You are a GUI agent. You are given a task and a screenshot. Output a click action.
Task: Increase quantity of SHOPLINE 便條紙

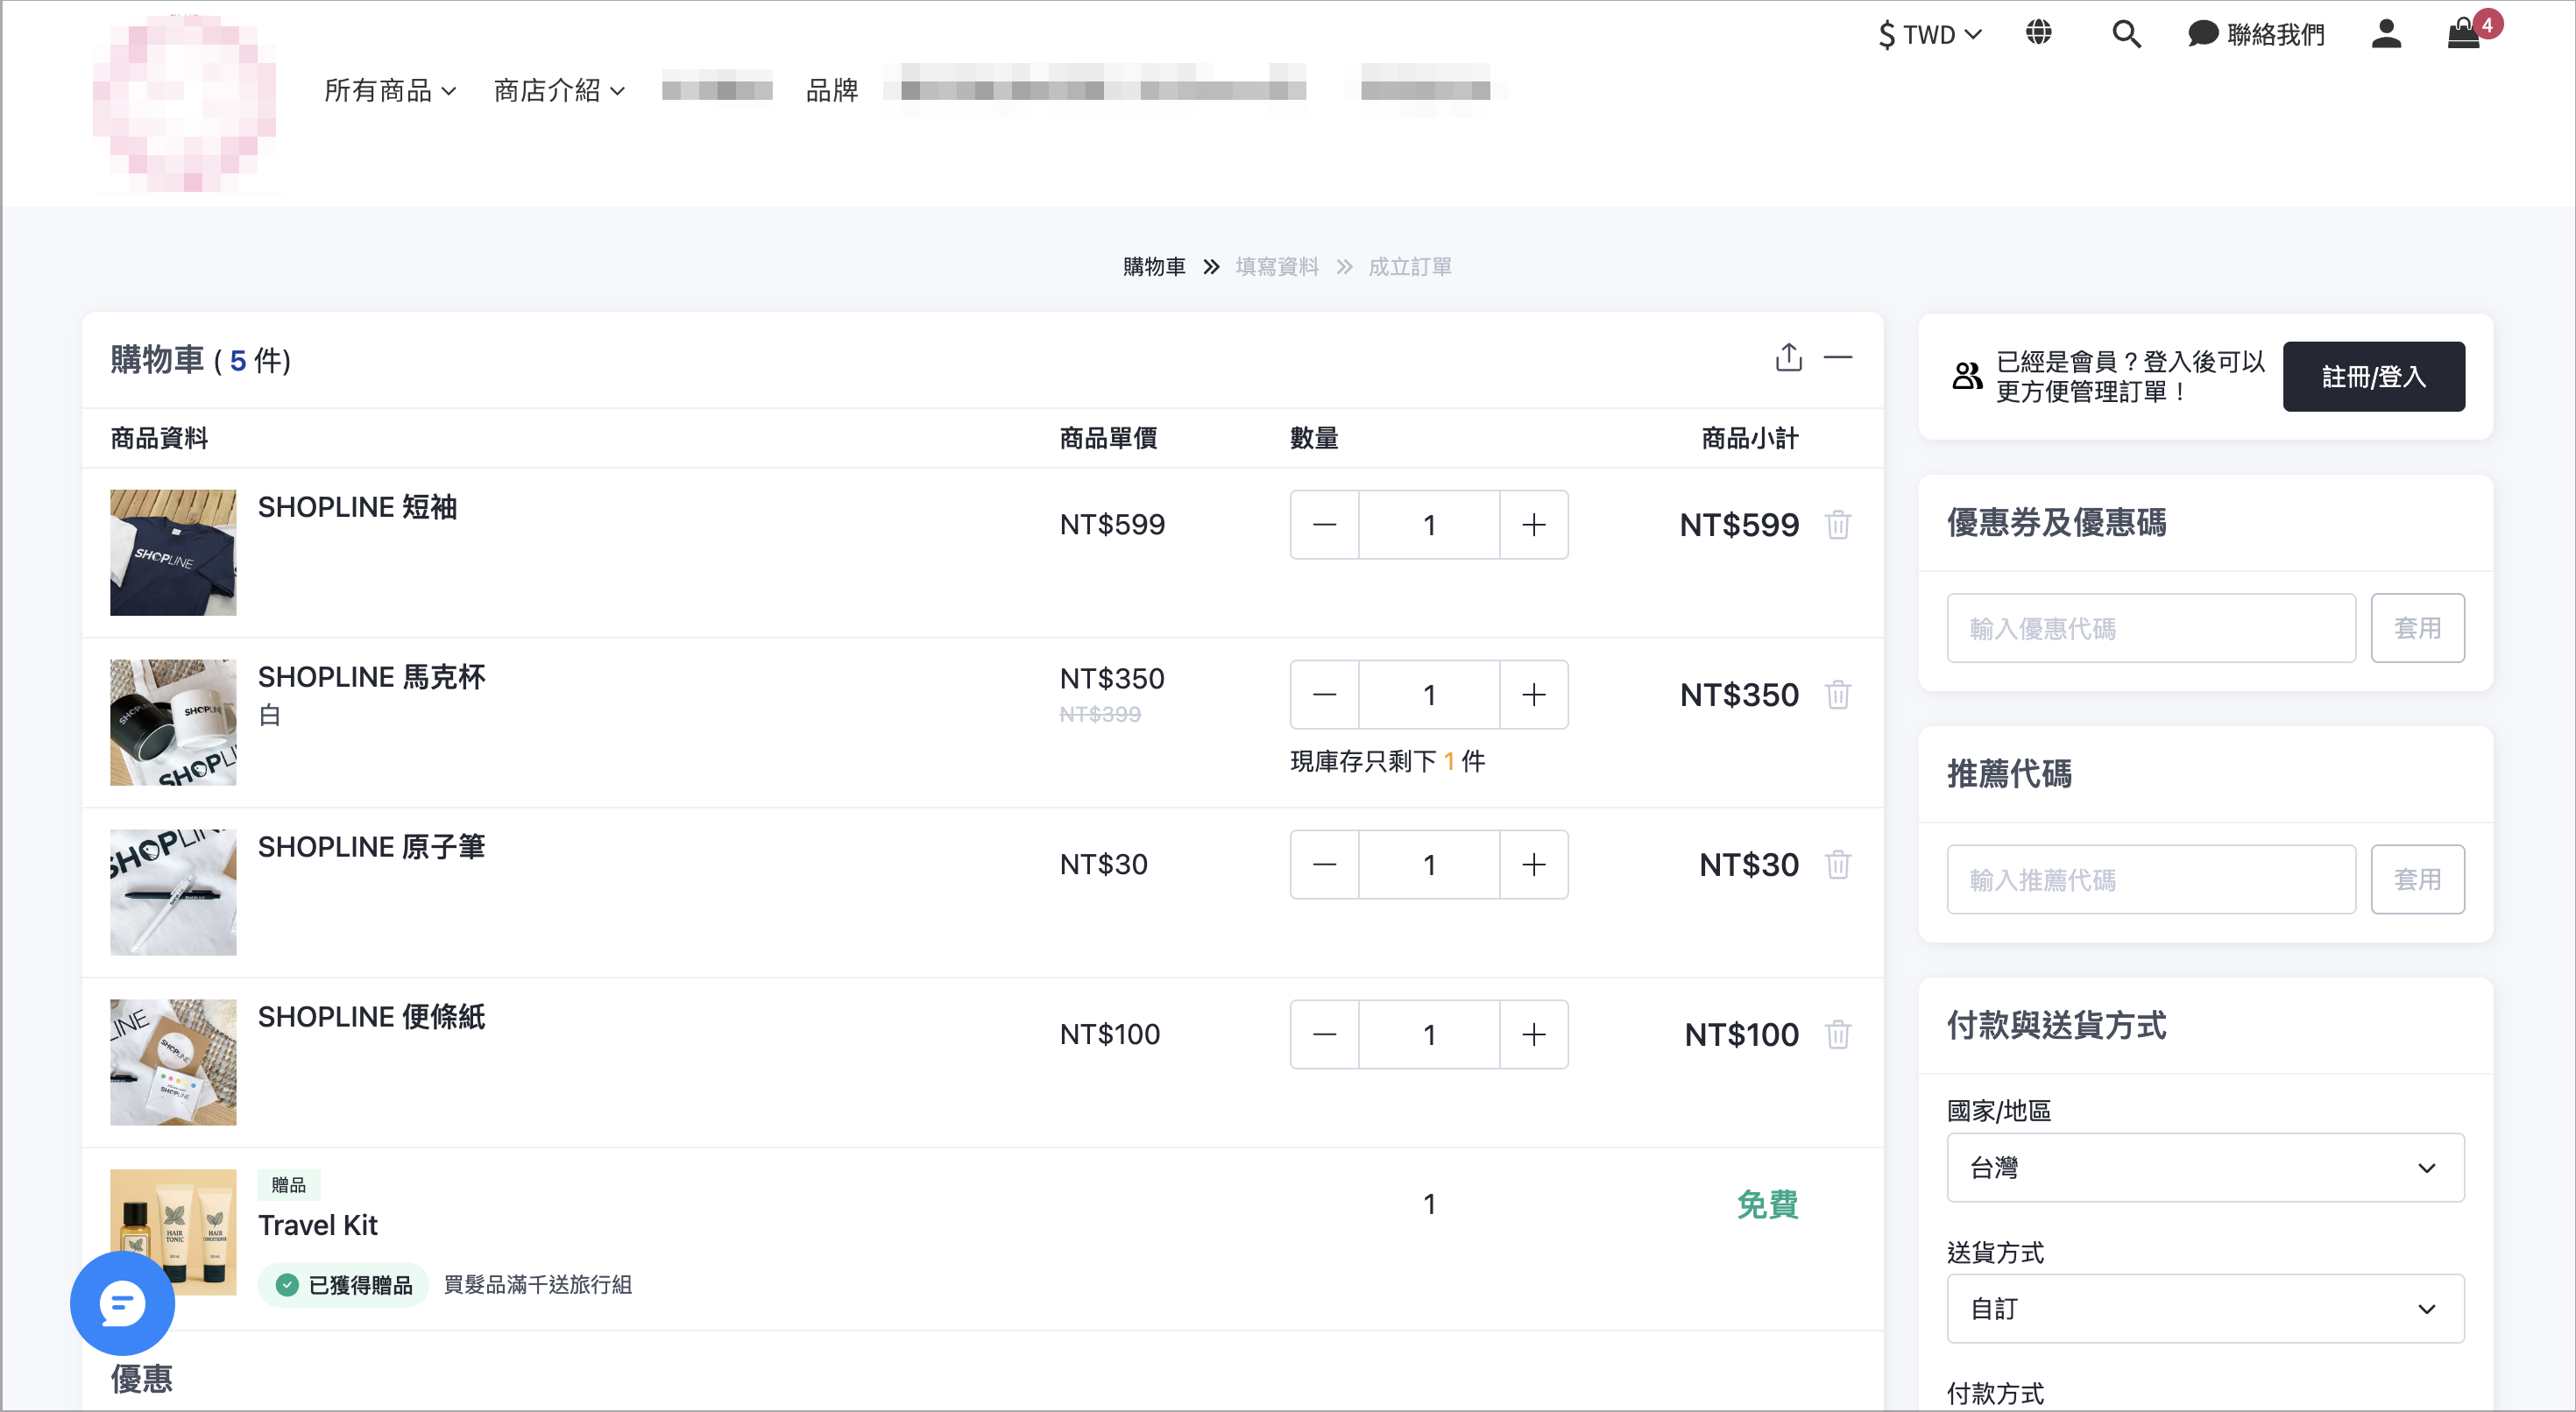click(x=1534, y=1034)
